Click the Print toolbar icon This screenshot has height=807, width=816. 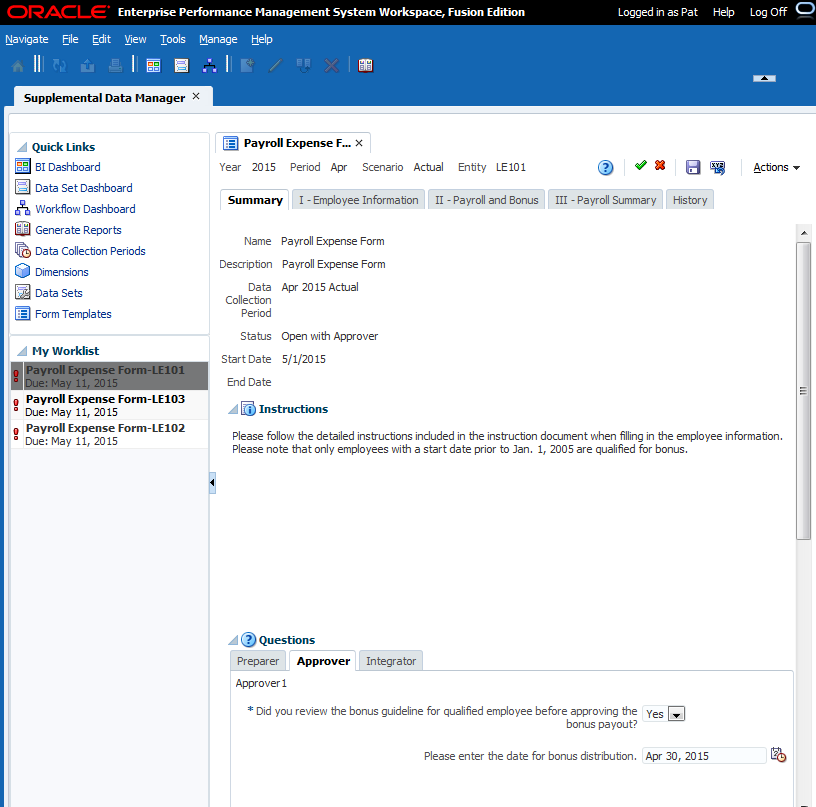click(115, 66)
